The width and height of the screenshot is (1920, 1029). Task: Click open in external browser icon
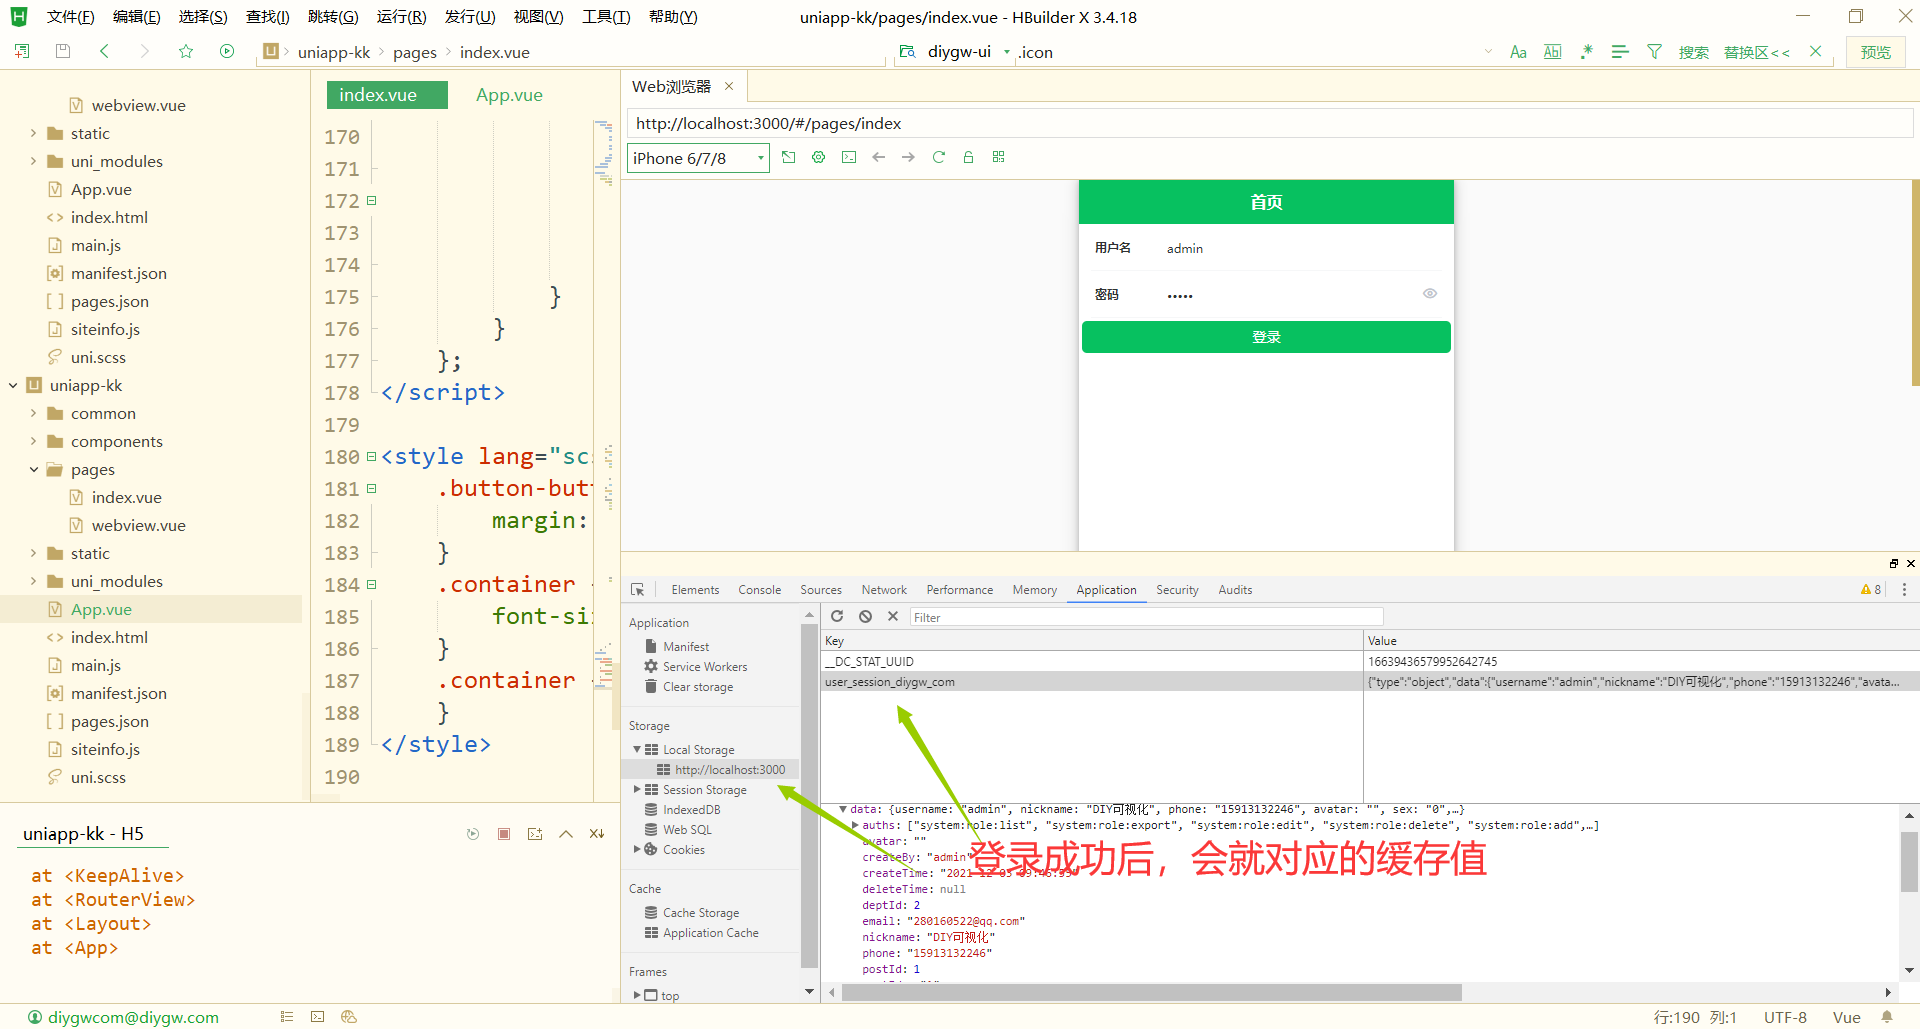[x=789, y=157]
